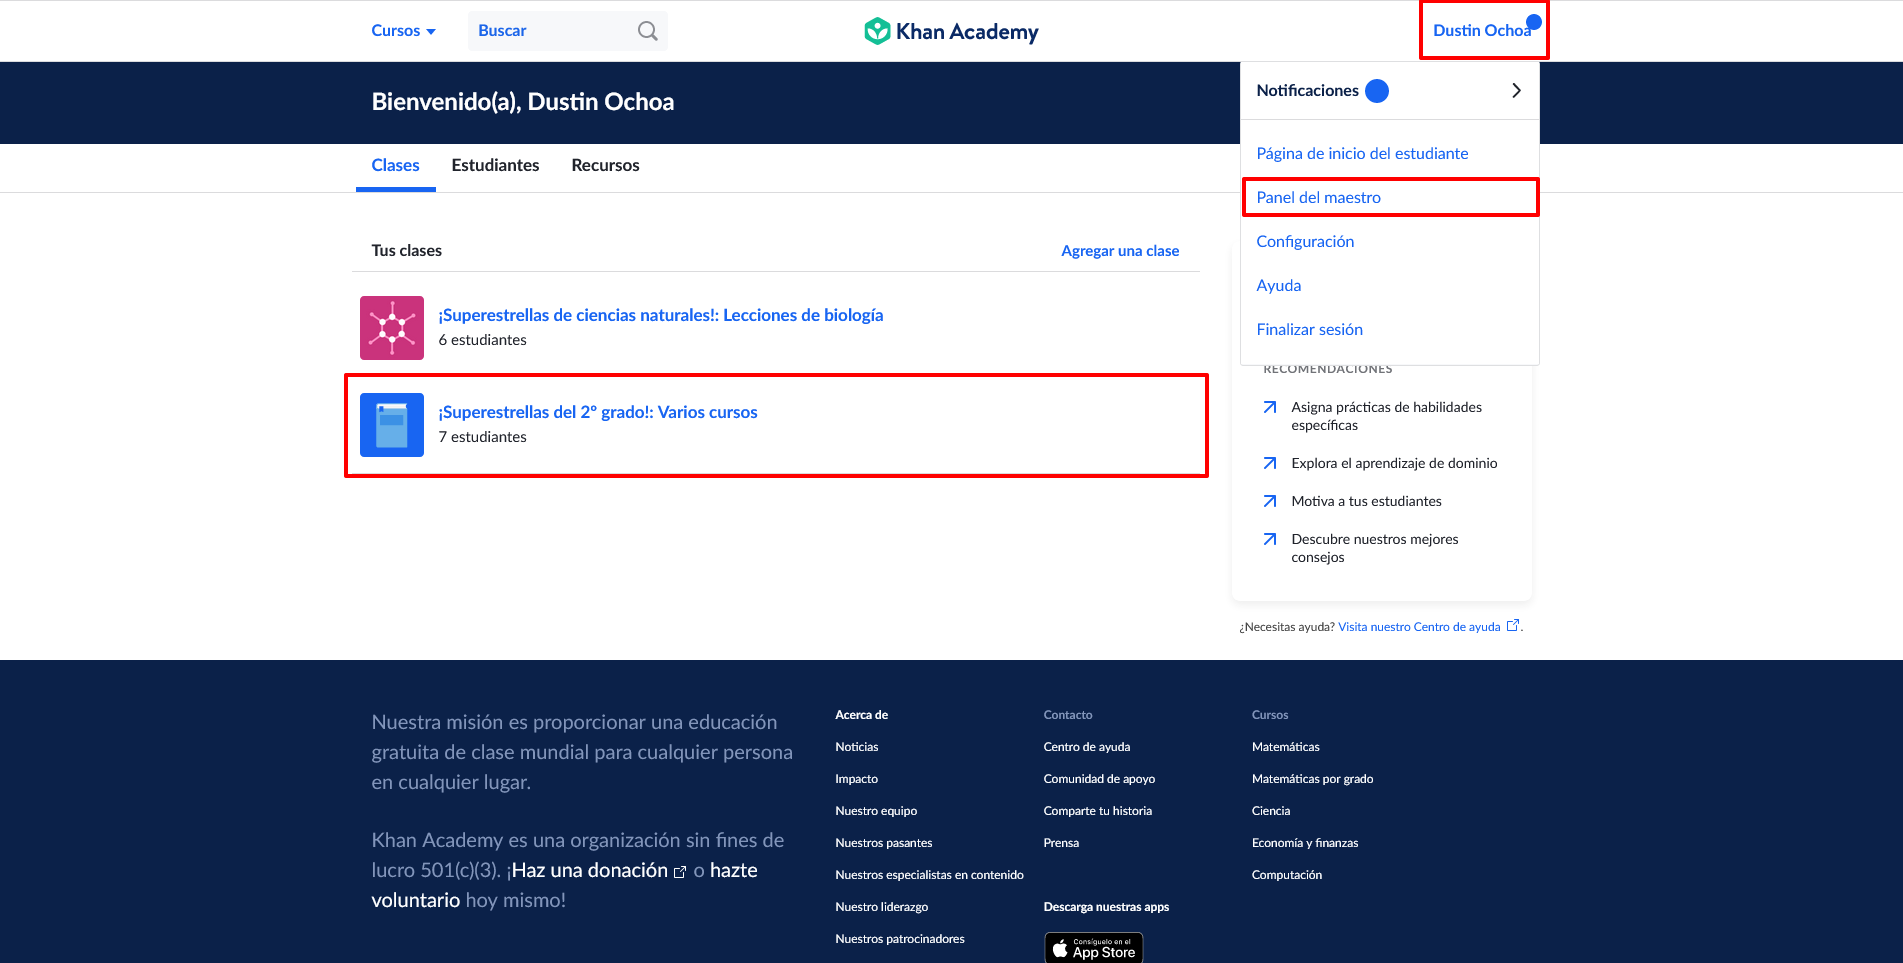Click arrow icon beside Descubre nuestros mejores consejos
The width and height of the screenshot is (1903, 963).
(1270, 539)
